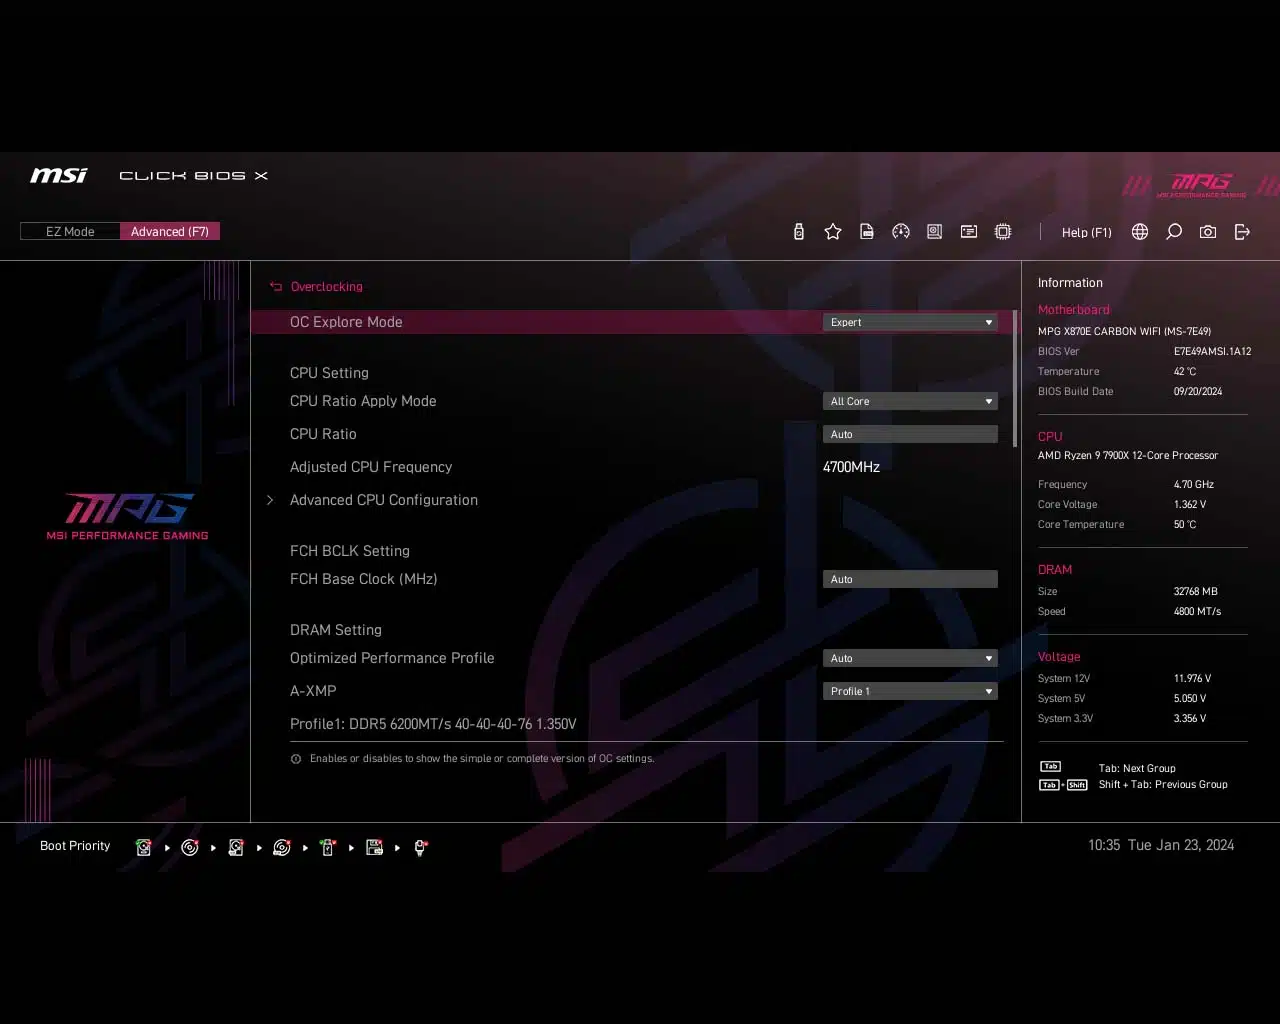Select the network boot device icon
1280x1024 pixels.
pyautogui.click(x=421, y=848)
